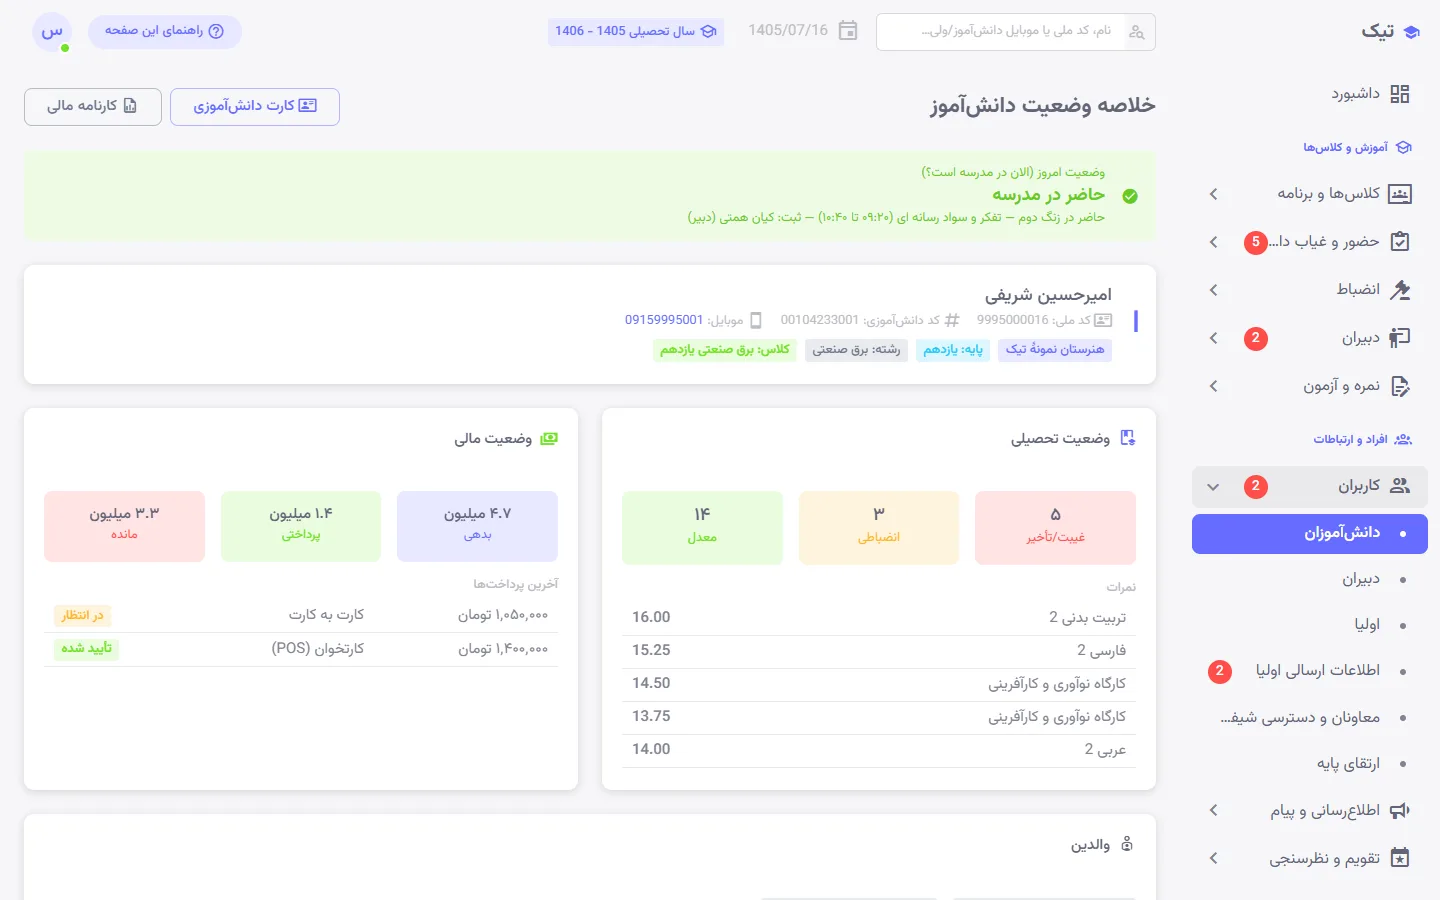
Task: Open the کارت دانش‌آموزی button
Action: pos(255,107)
